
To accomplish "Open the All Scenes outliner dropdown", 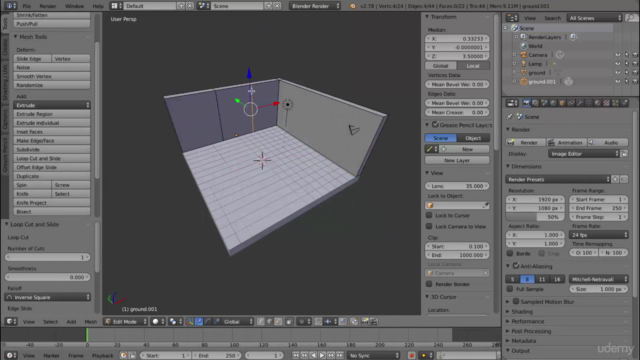I will 594,18.
